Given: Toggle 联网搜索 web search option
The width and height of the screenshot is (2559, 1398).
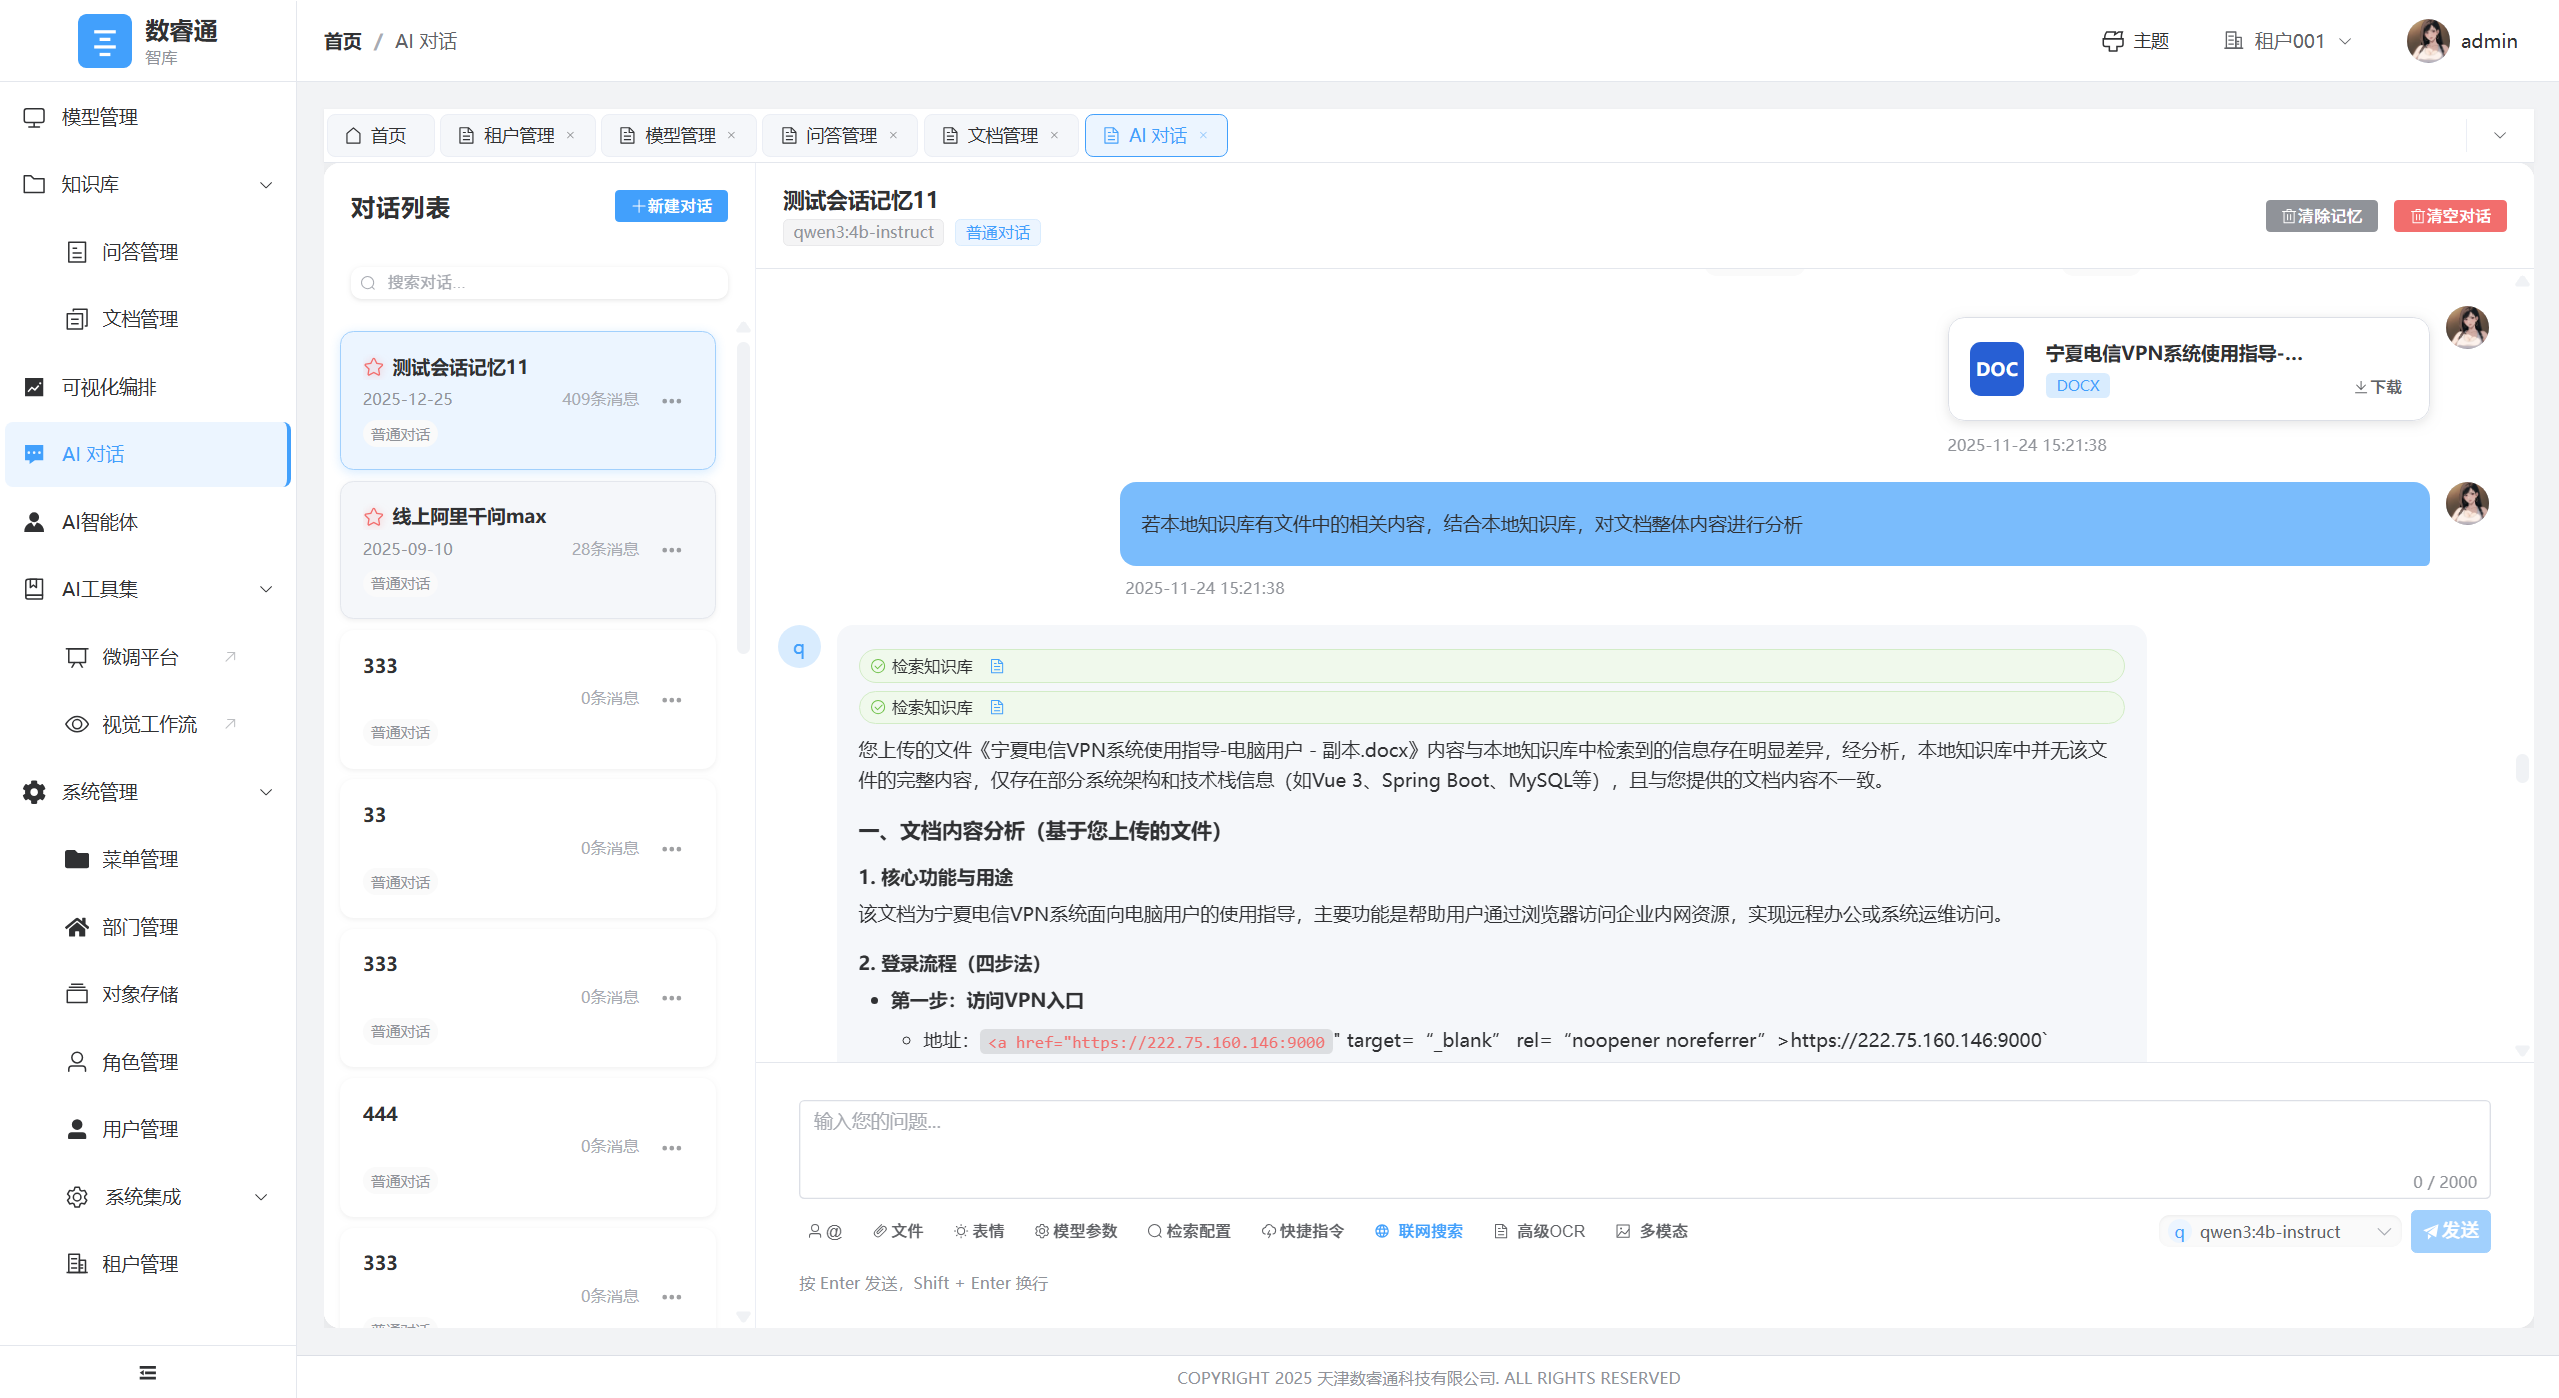Looking at the screenshot, I should [x=1418, y=1231].
